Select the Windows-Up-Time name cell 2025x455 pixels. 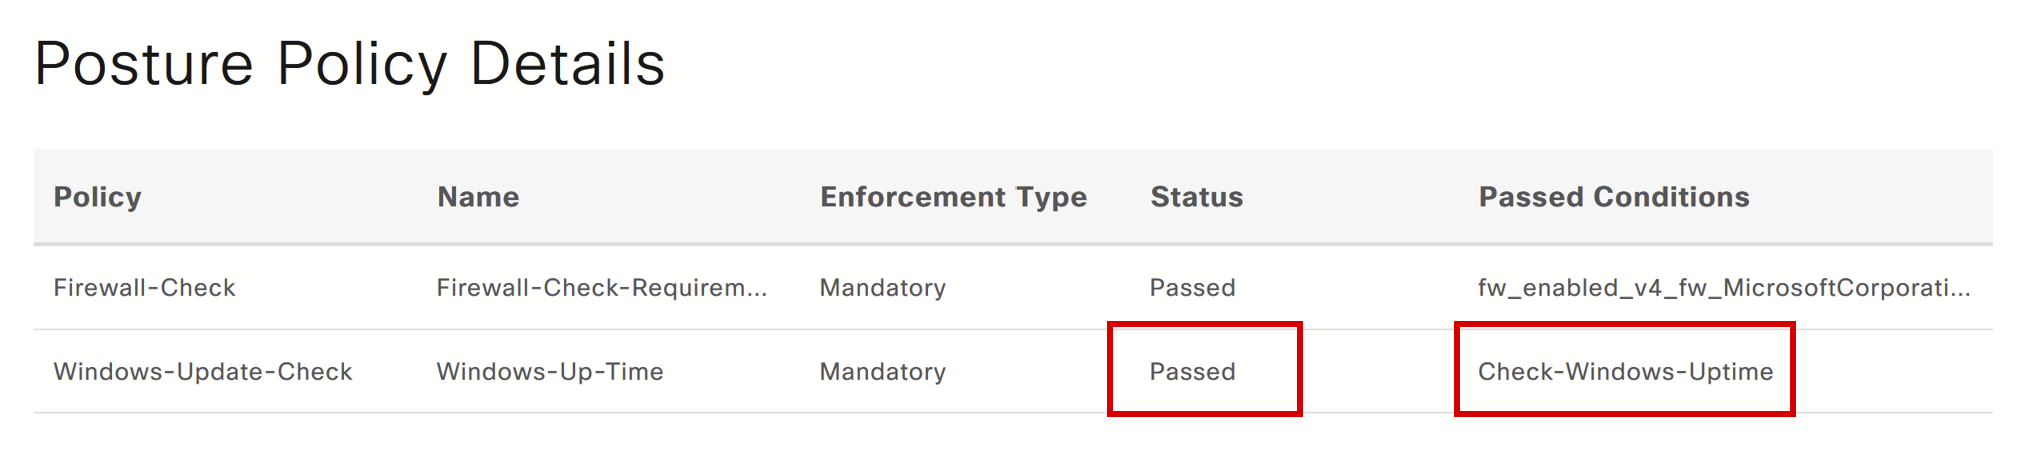pyautogui.click(x=549, y=372)
